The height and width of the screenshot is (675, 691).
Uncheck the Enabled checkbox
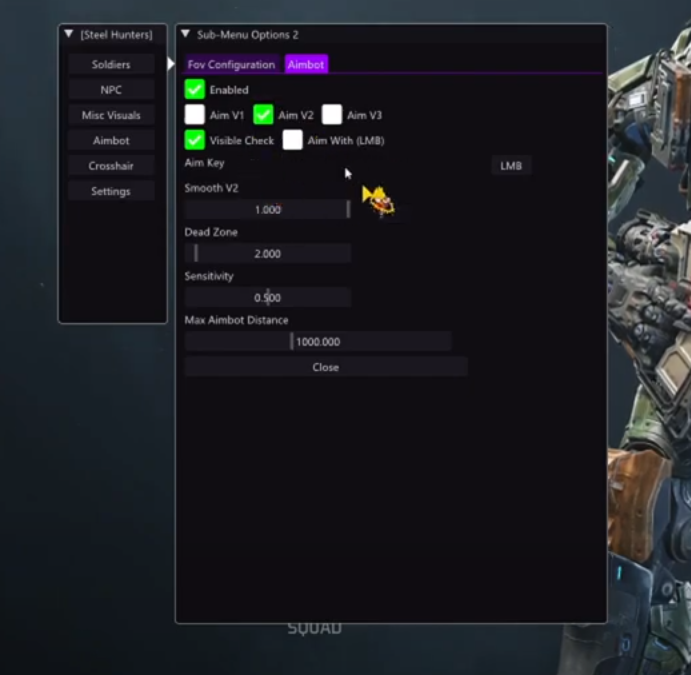coord(195,90)
